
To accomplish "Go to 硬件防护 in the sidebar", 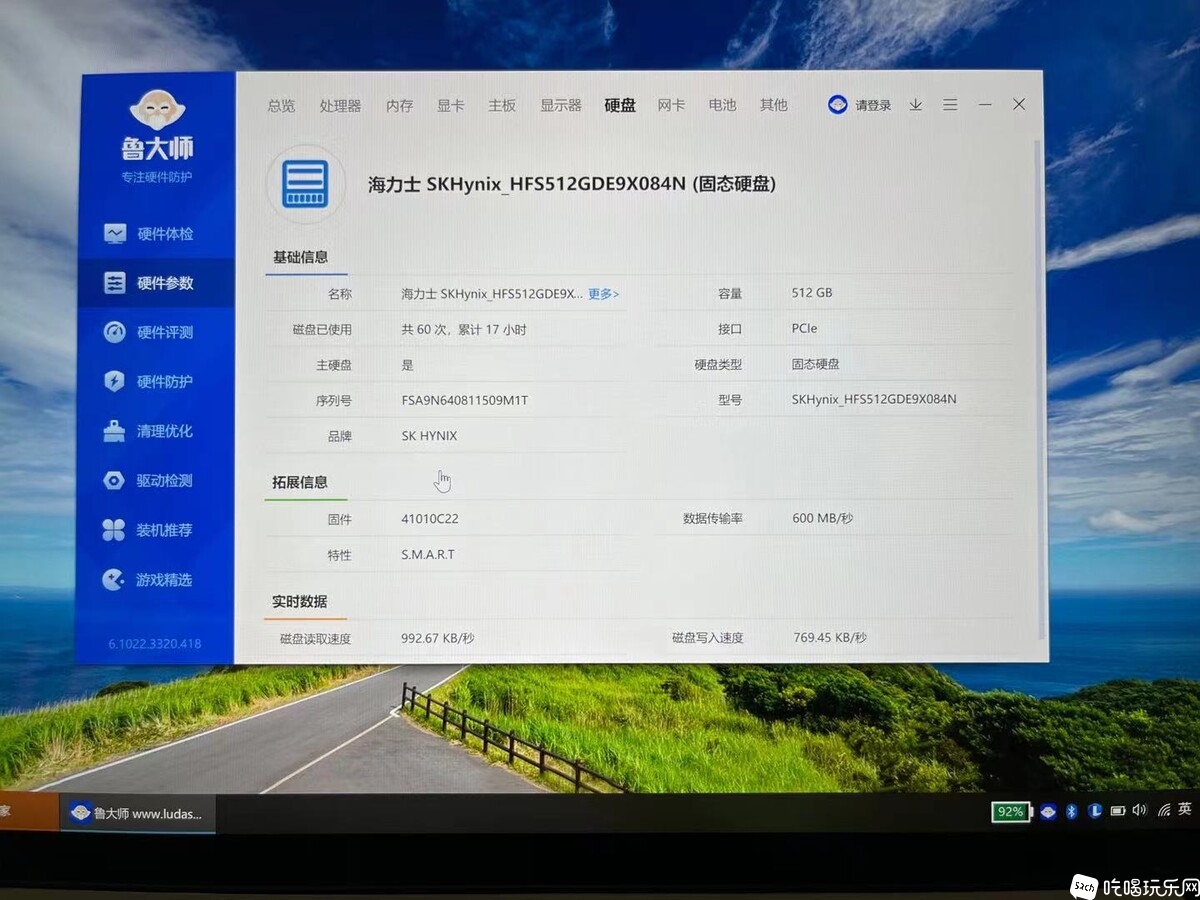I will coord(148,381).
